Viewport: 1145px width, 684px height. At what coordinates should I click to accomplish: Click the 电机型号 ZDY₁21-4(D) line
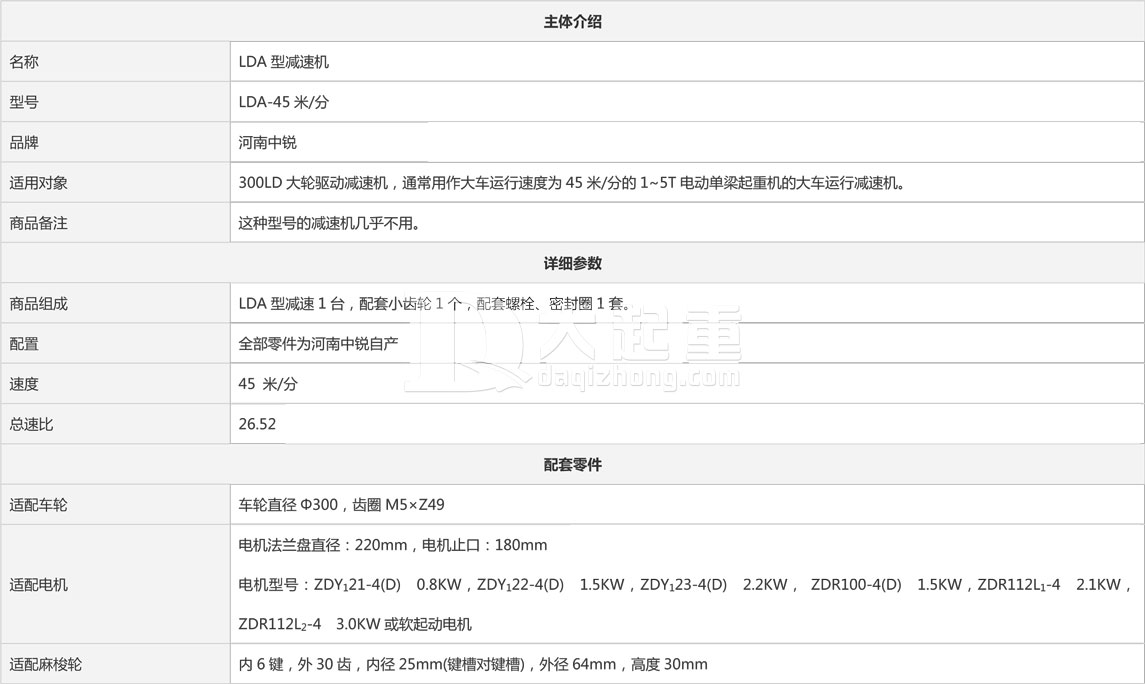(685, 585)
